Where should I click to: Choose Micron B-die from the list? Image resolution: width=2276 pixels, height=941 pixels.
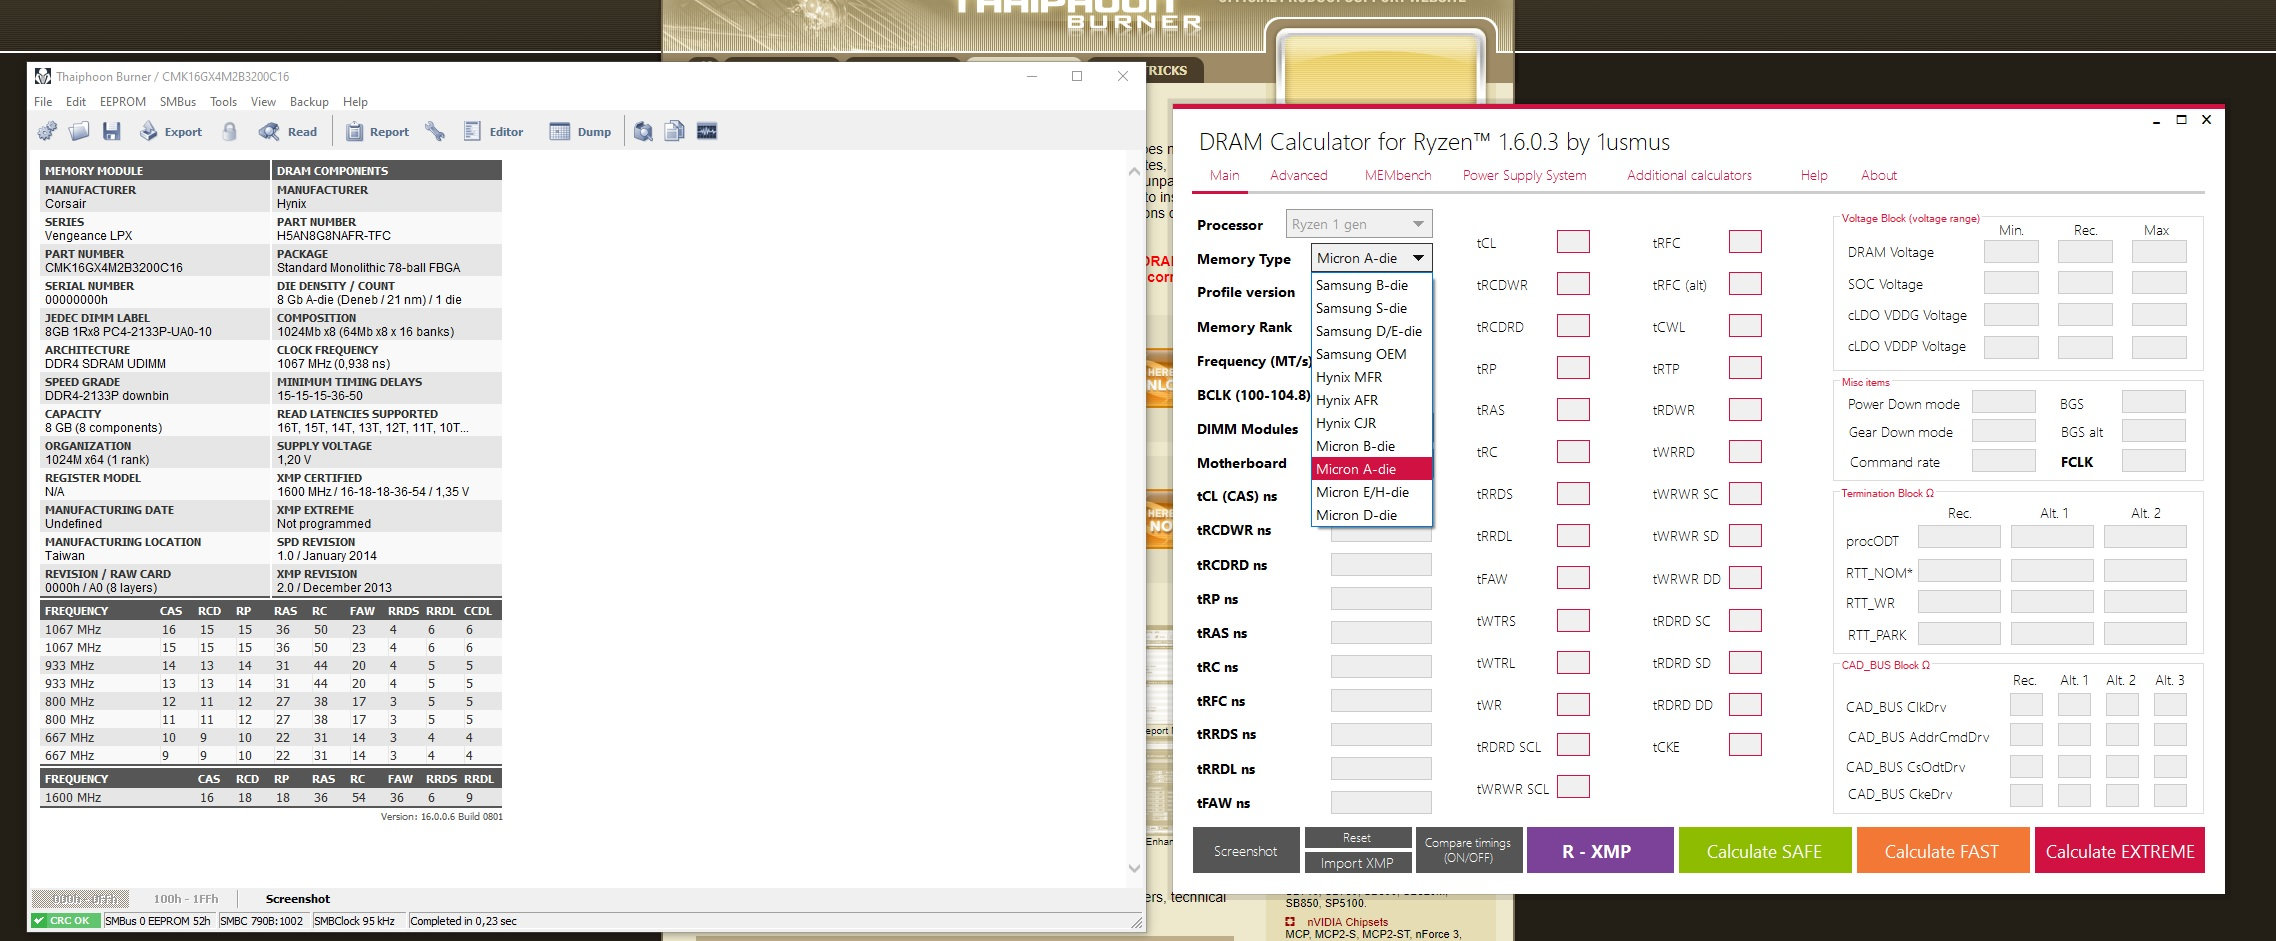coord(1371,446)
